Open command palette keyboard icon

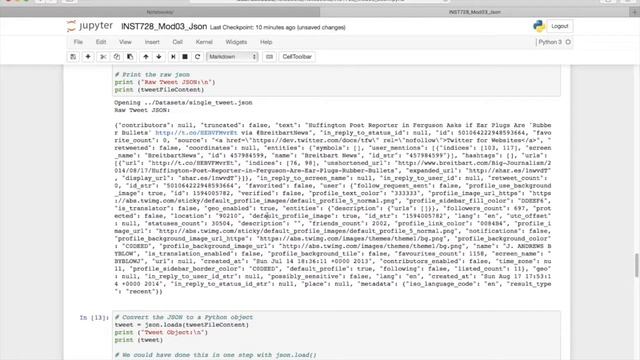[x=269, y=57]
